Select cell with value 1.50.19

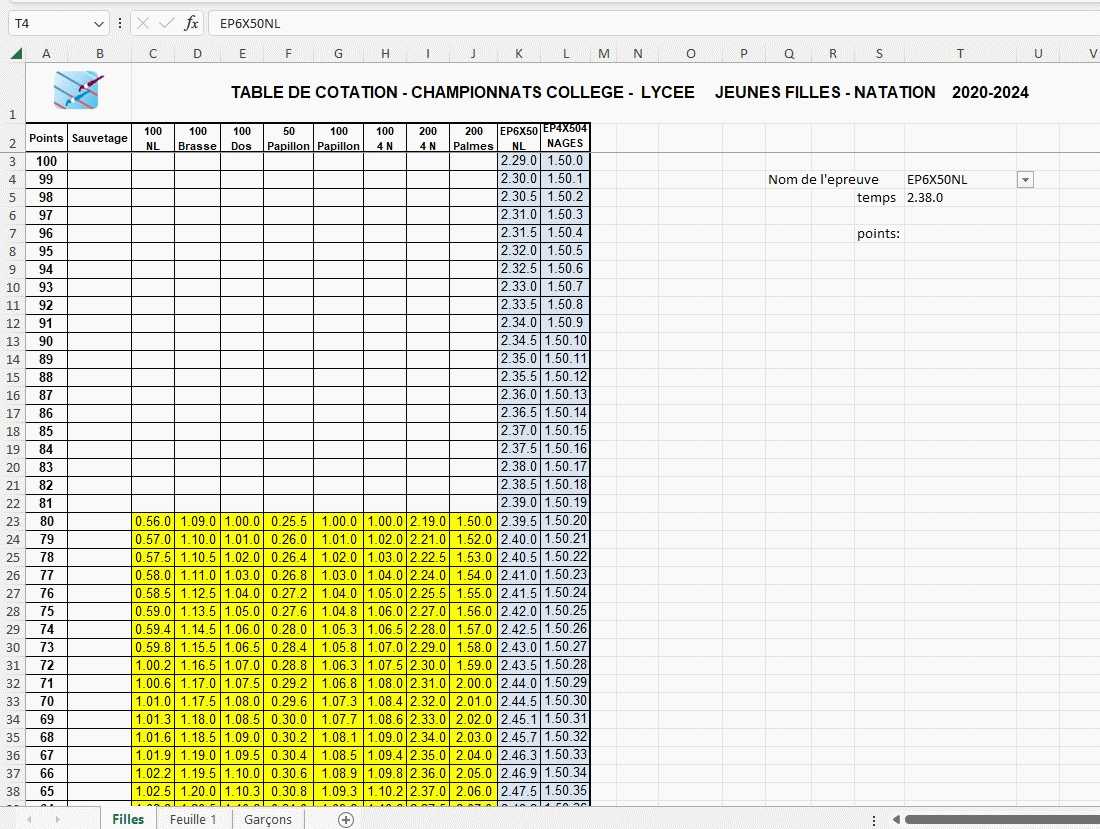[x=565, y=502]
